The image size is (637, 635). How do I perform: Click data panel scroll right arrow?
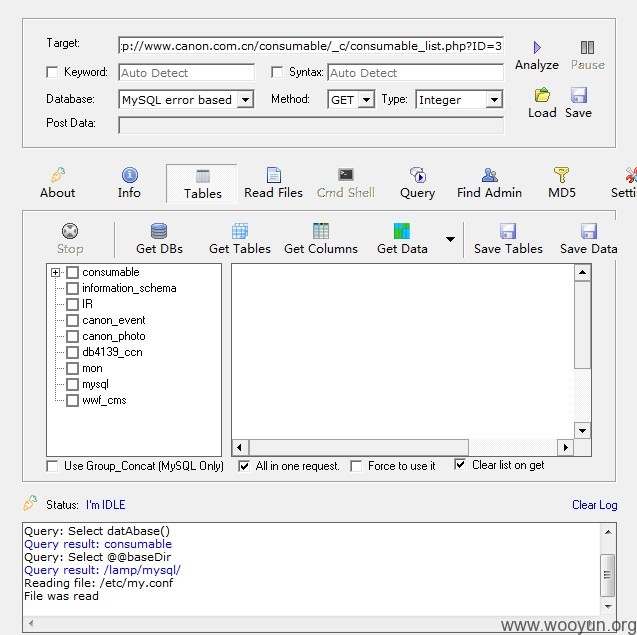[x=566, y=448]
